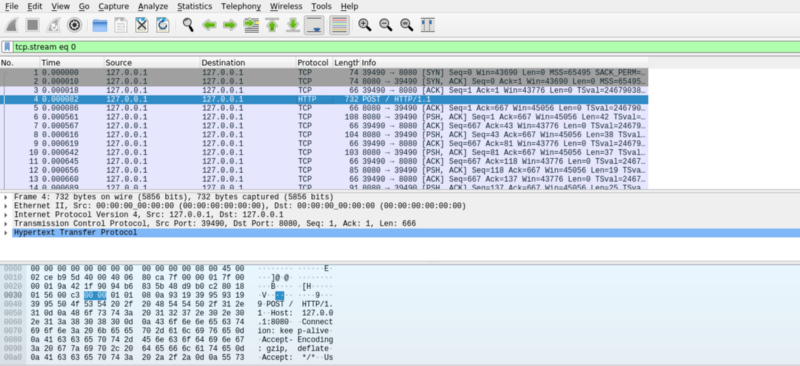Click highlighted 00 00 bytes at offset 0030
The image size is (800, 366).
pyautogui.click(x=95, y=295)
